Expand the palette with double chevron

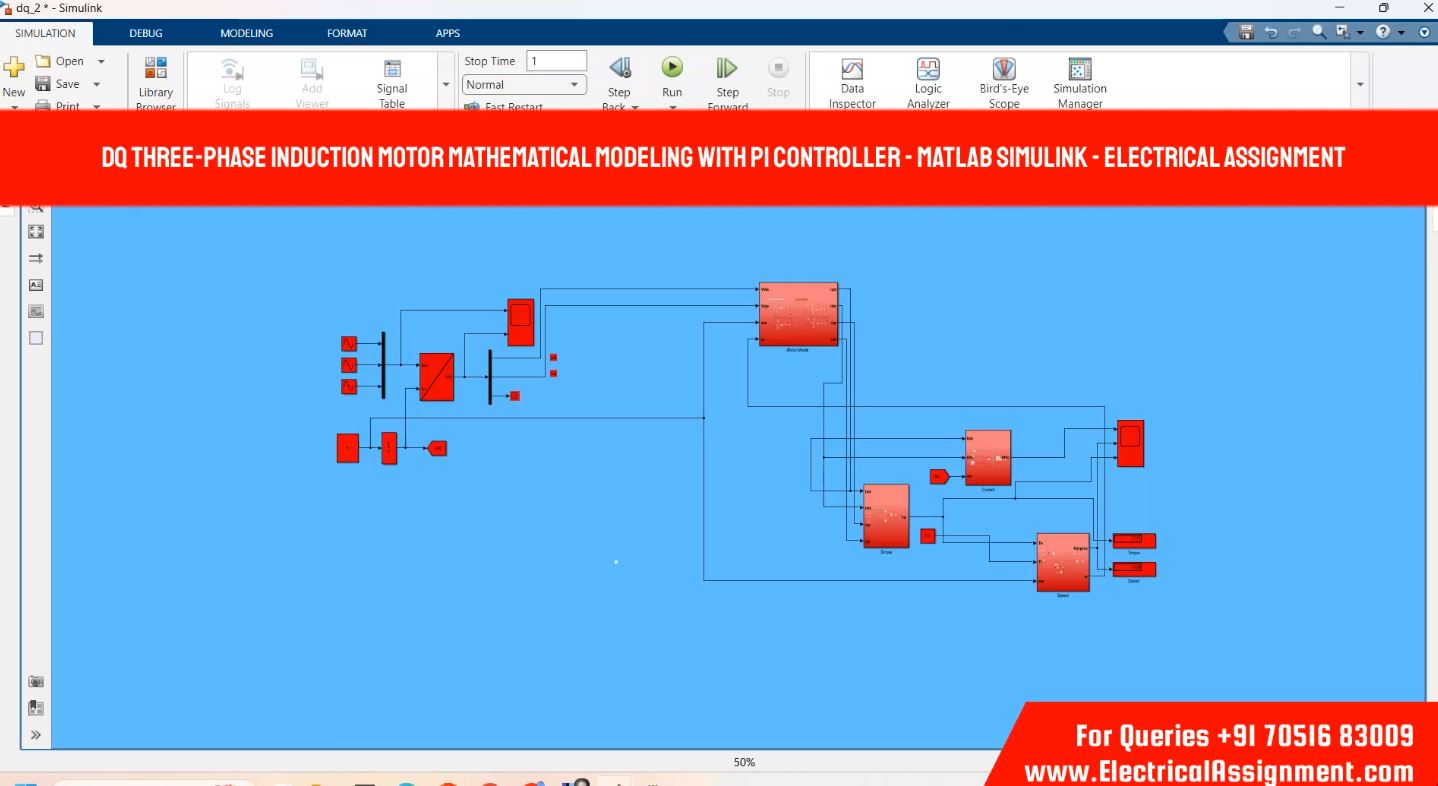tap(36, 735)
